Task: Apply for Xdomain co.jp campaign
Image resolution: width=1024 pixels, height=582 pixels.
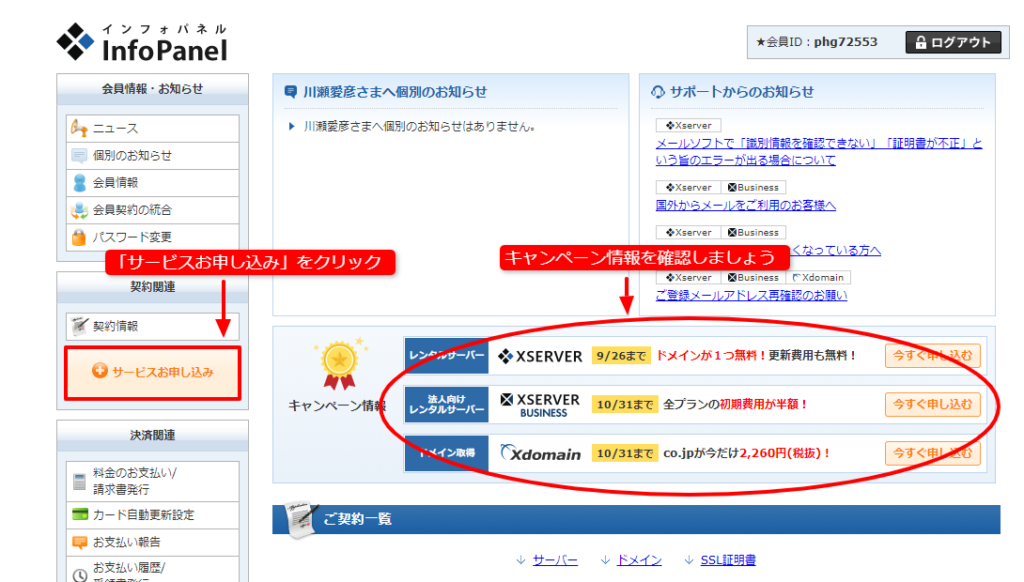Action: [x=932, y=453]
